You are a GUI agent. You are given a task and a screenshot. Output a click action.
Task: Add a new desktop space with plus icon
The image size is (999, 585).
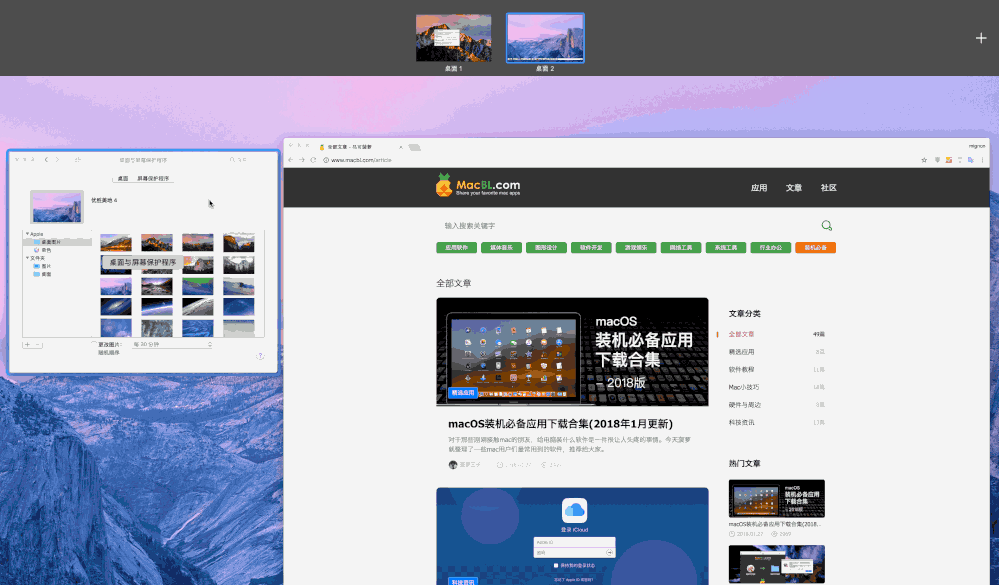(981, 38)
